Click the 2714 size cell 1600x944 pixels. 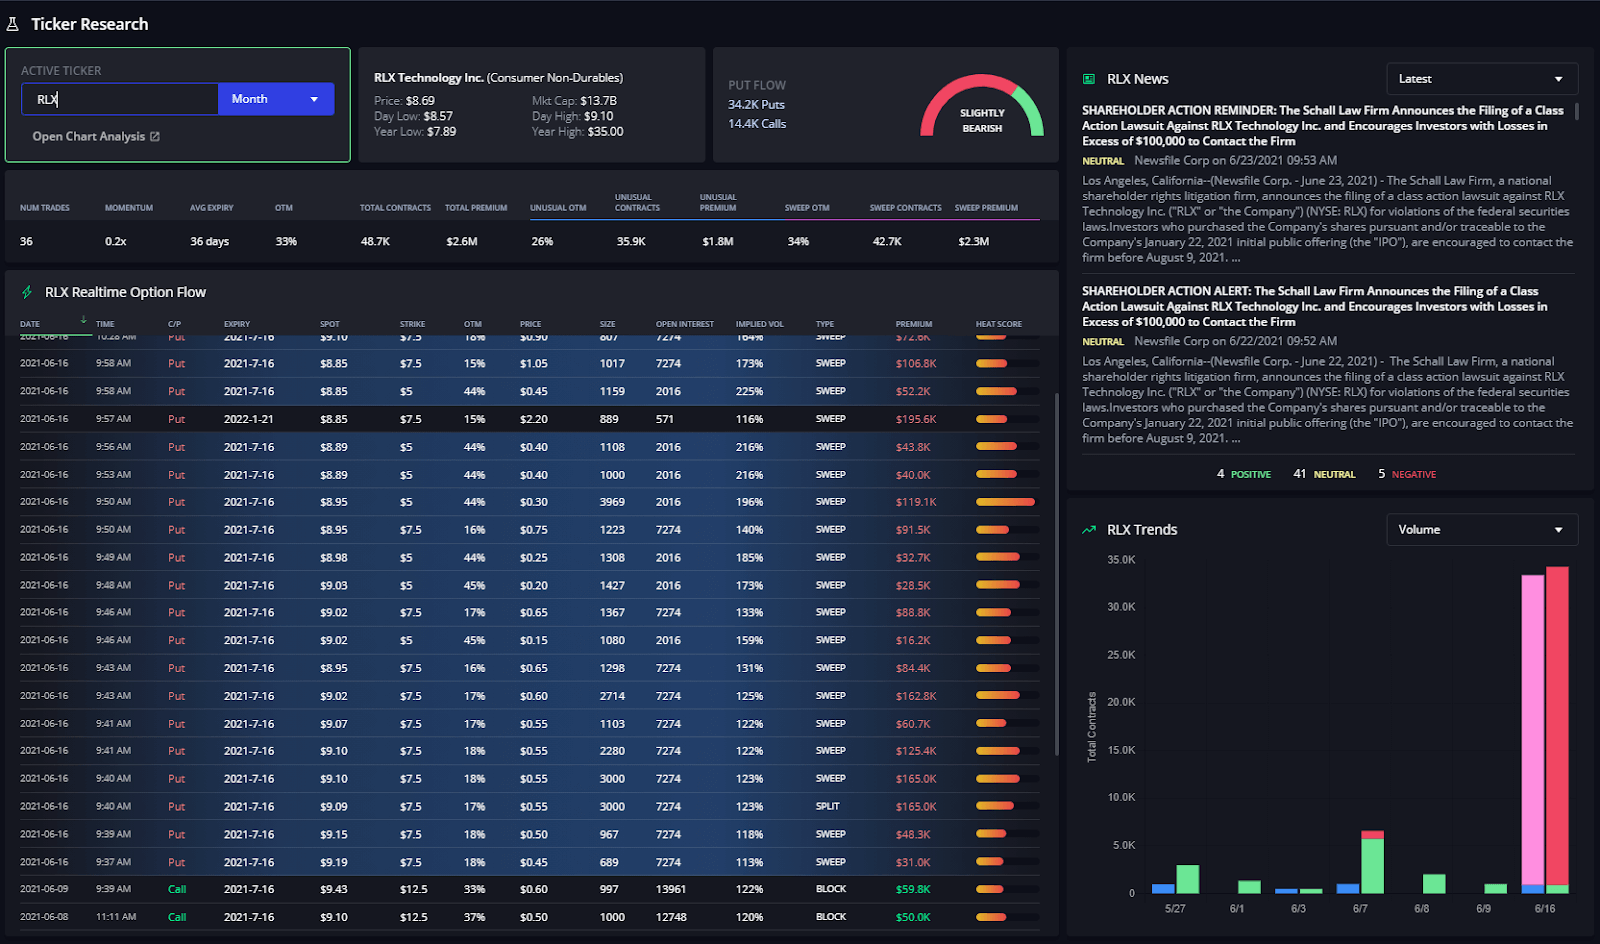(x=612, y=696)
